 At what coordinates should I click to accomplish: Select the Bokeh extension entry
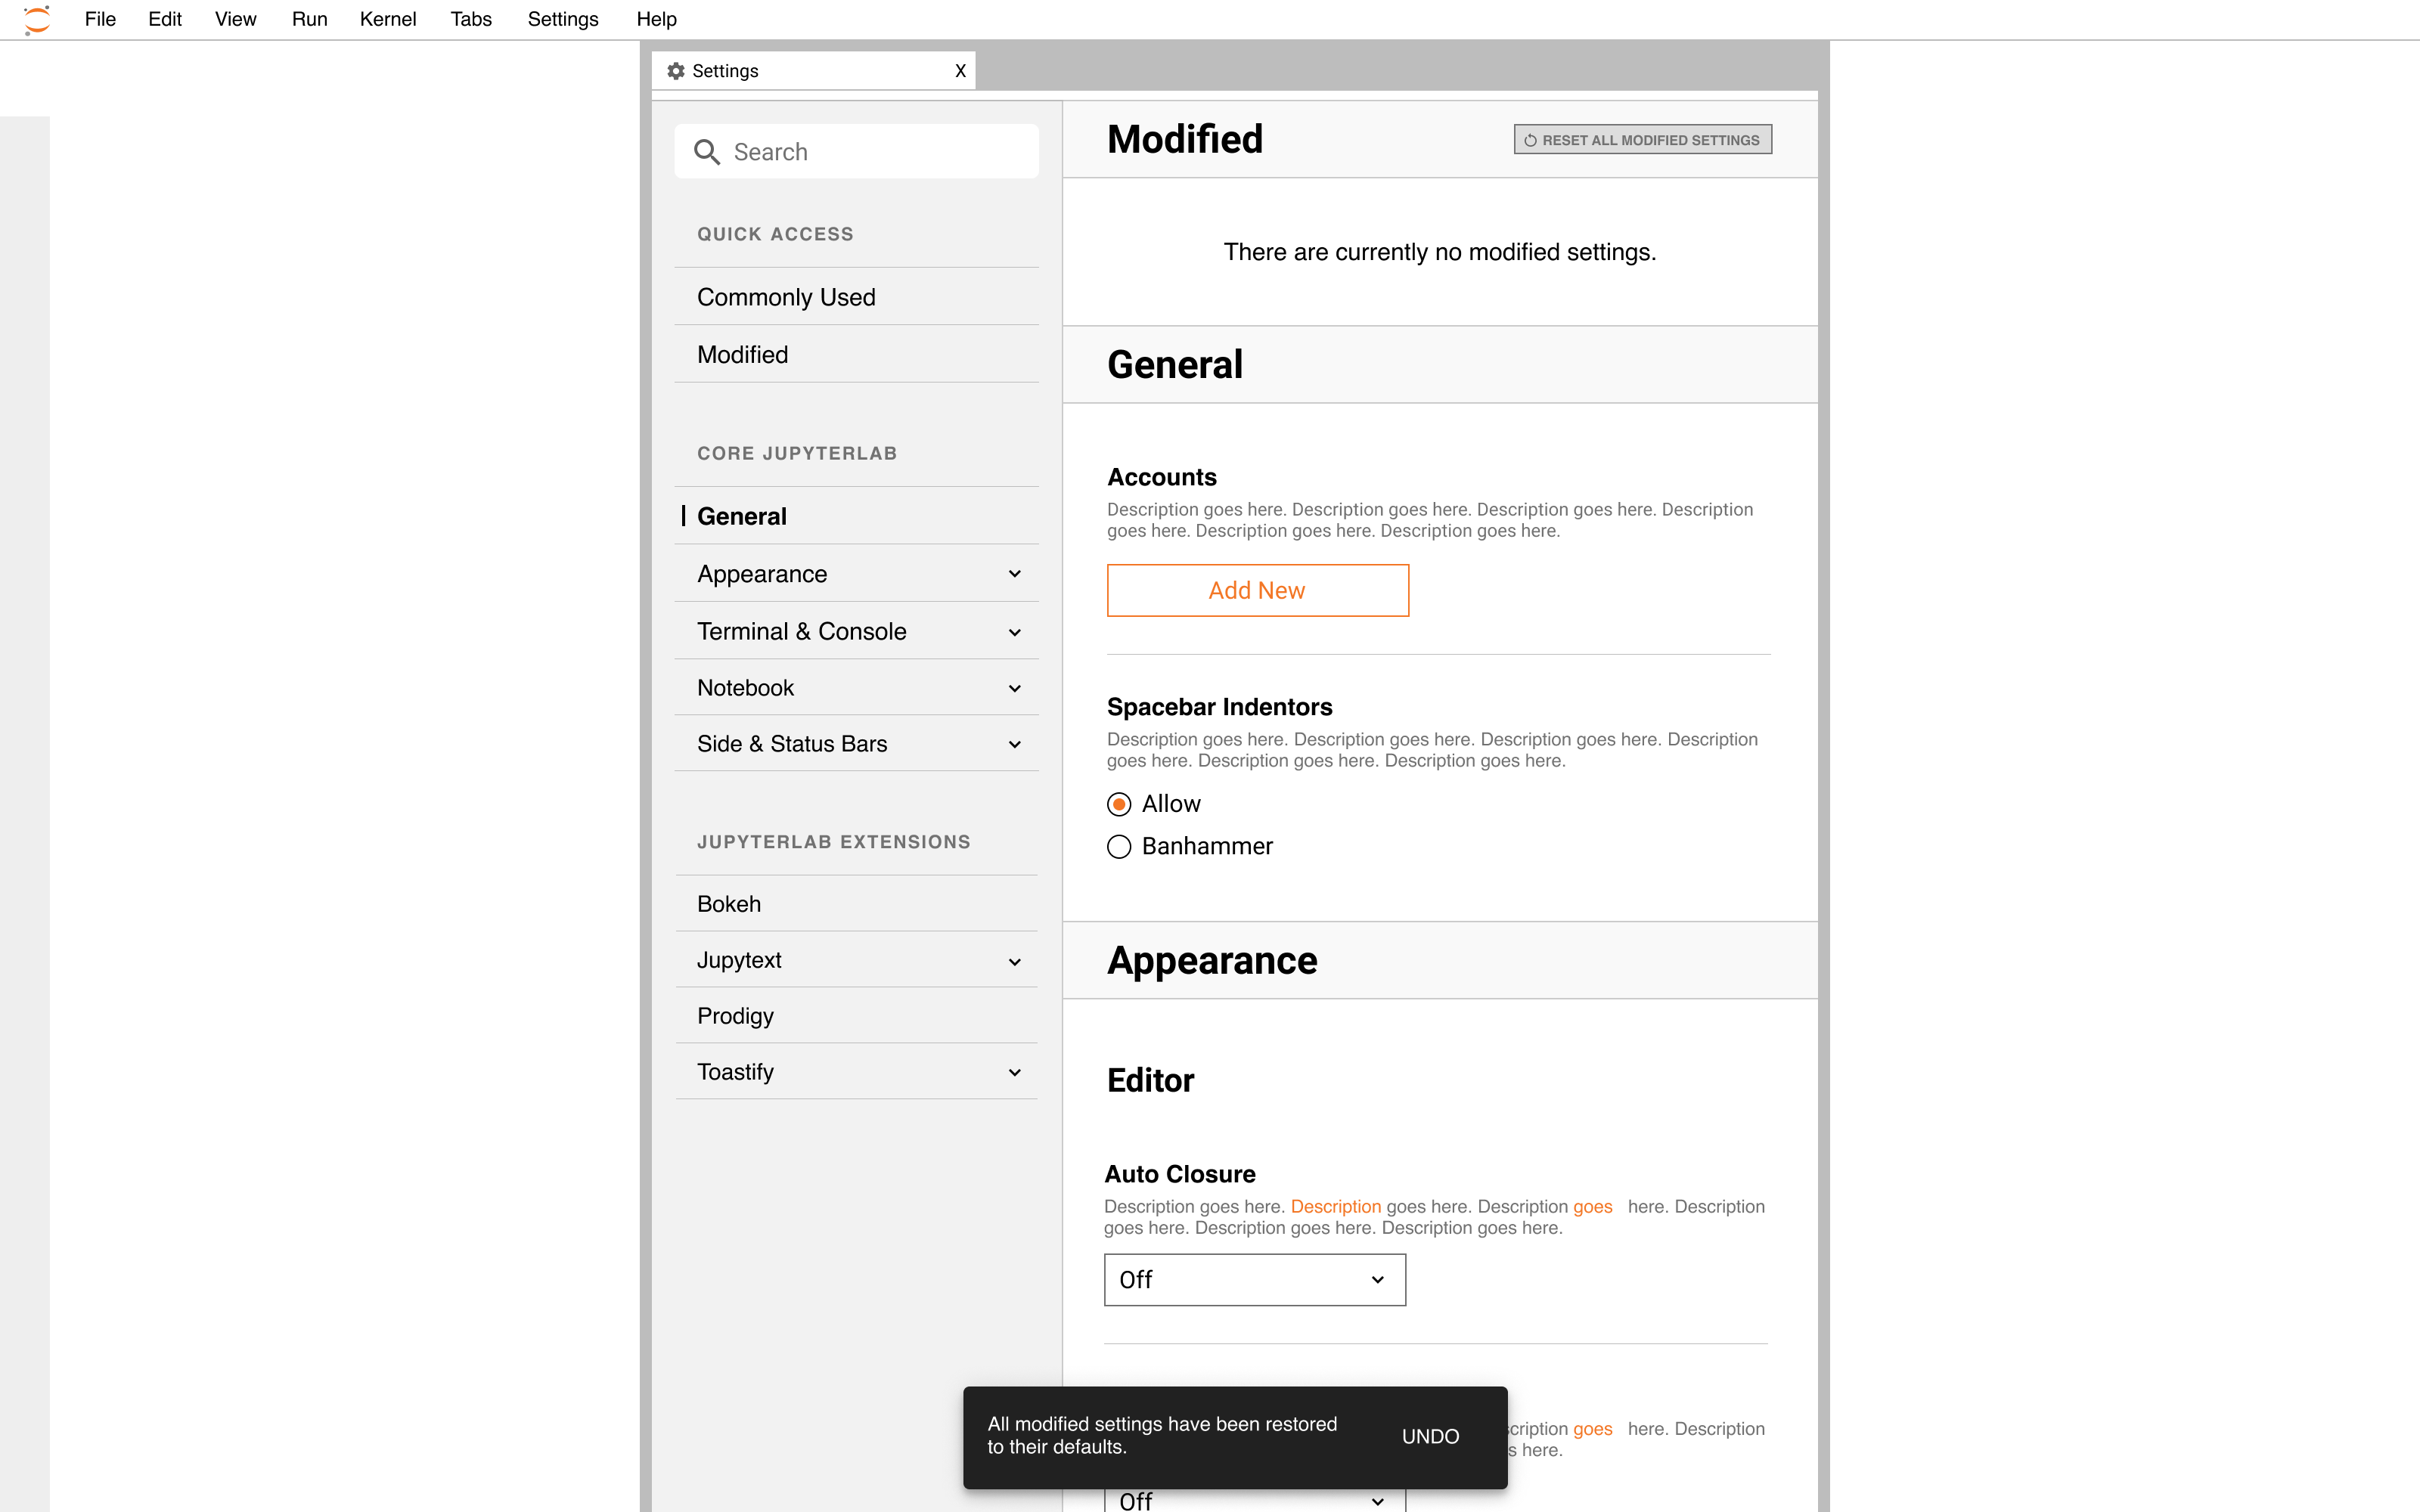pos(729,903)
